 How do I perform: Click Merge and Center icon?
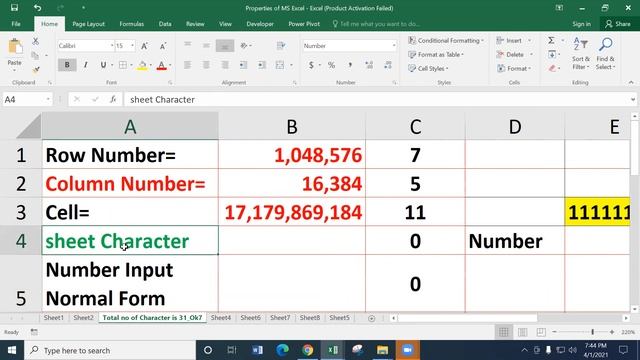pyautogui.click(x=280, y=65)
